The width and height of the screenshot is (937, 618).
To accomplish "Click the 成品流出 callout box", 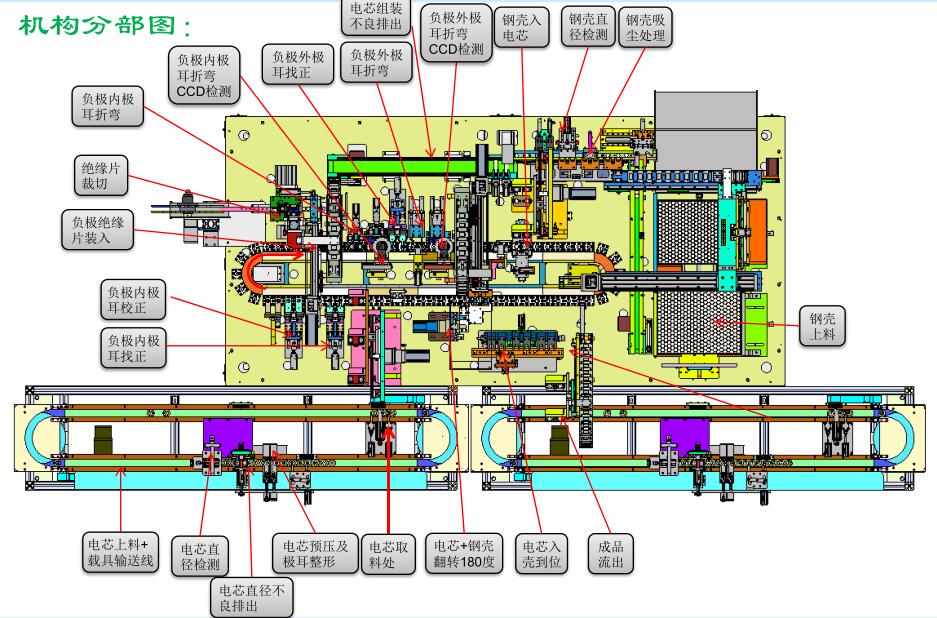I will (x=611, y=554).
